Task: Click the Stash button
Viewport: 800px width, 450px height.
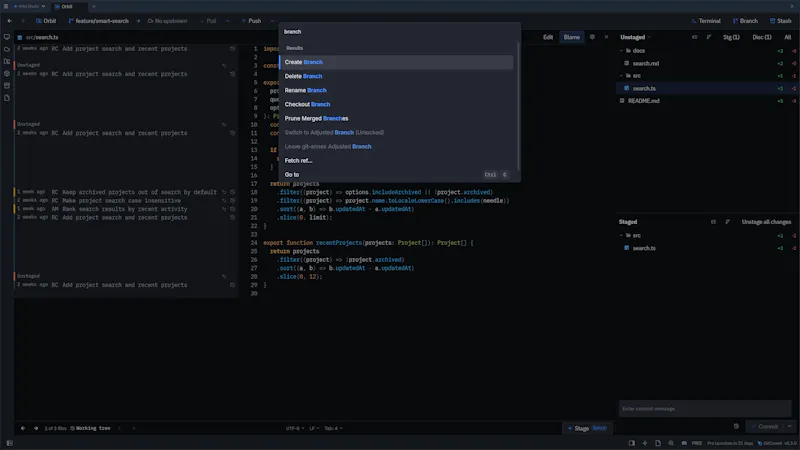Action: pos(781,21)
